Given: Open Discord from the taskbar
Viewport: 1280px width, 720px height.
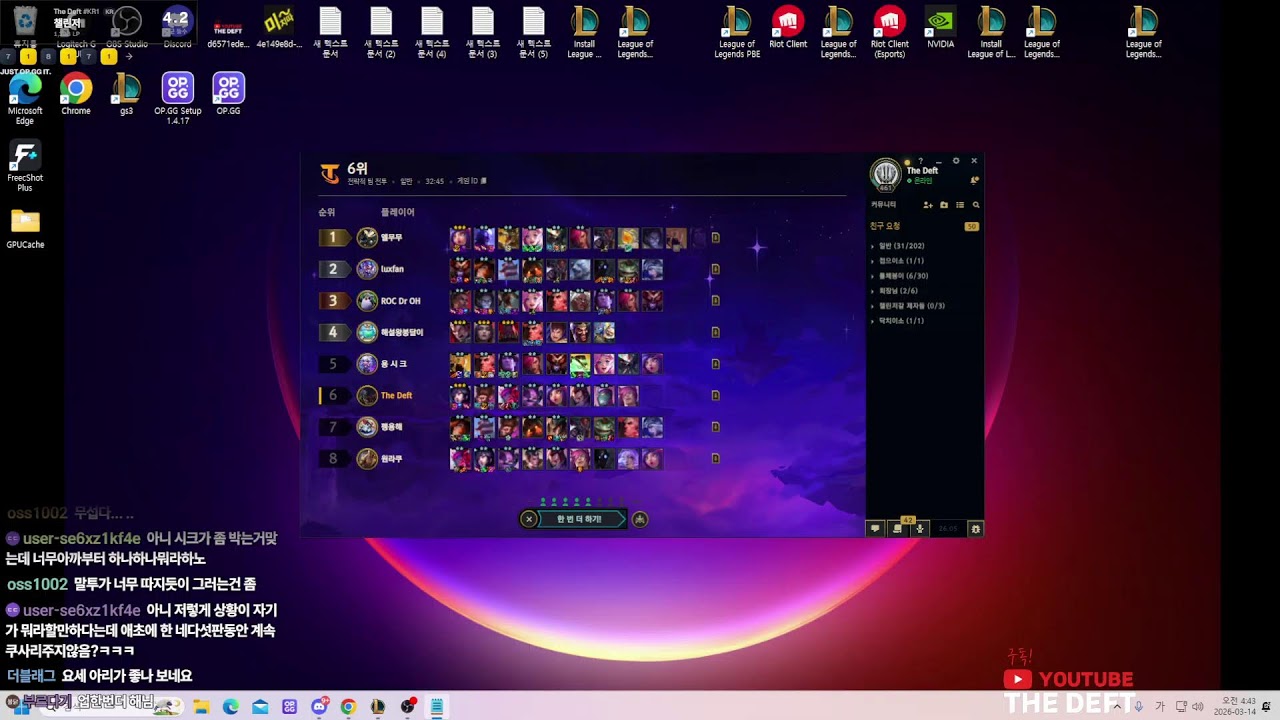Looking at the screenshot, I should pyautogui.click(x=319, y=707).
